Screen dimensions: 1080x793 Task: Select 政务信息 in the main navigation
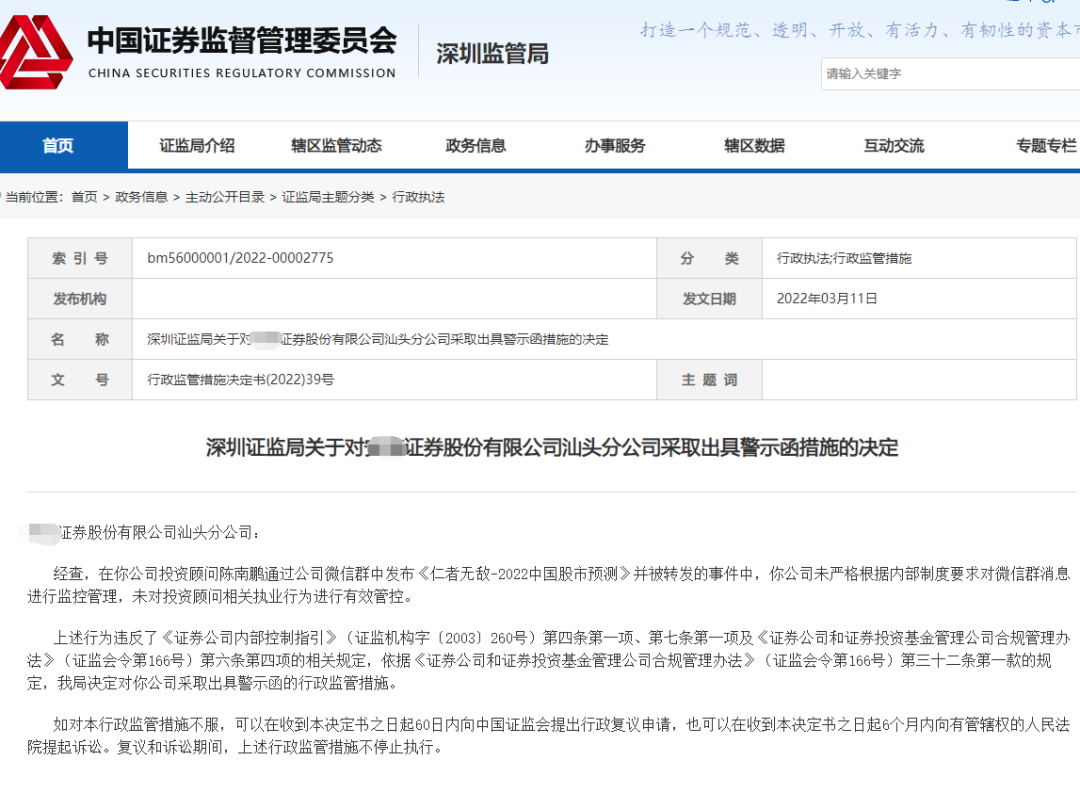tap(475, 146)
